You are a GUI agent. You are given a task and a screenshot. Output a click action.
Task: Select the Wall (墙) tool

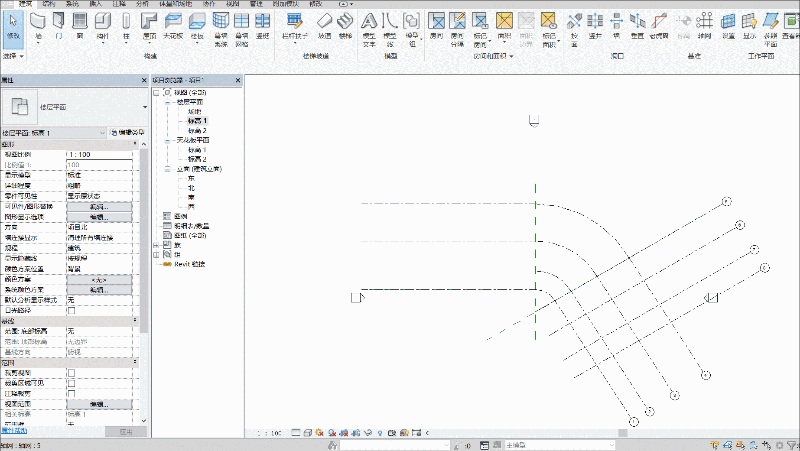38,27
